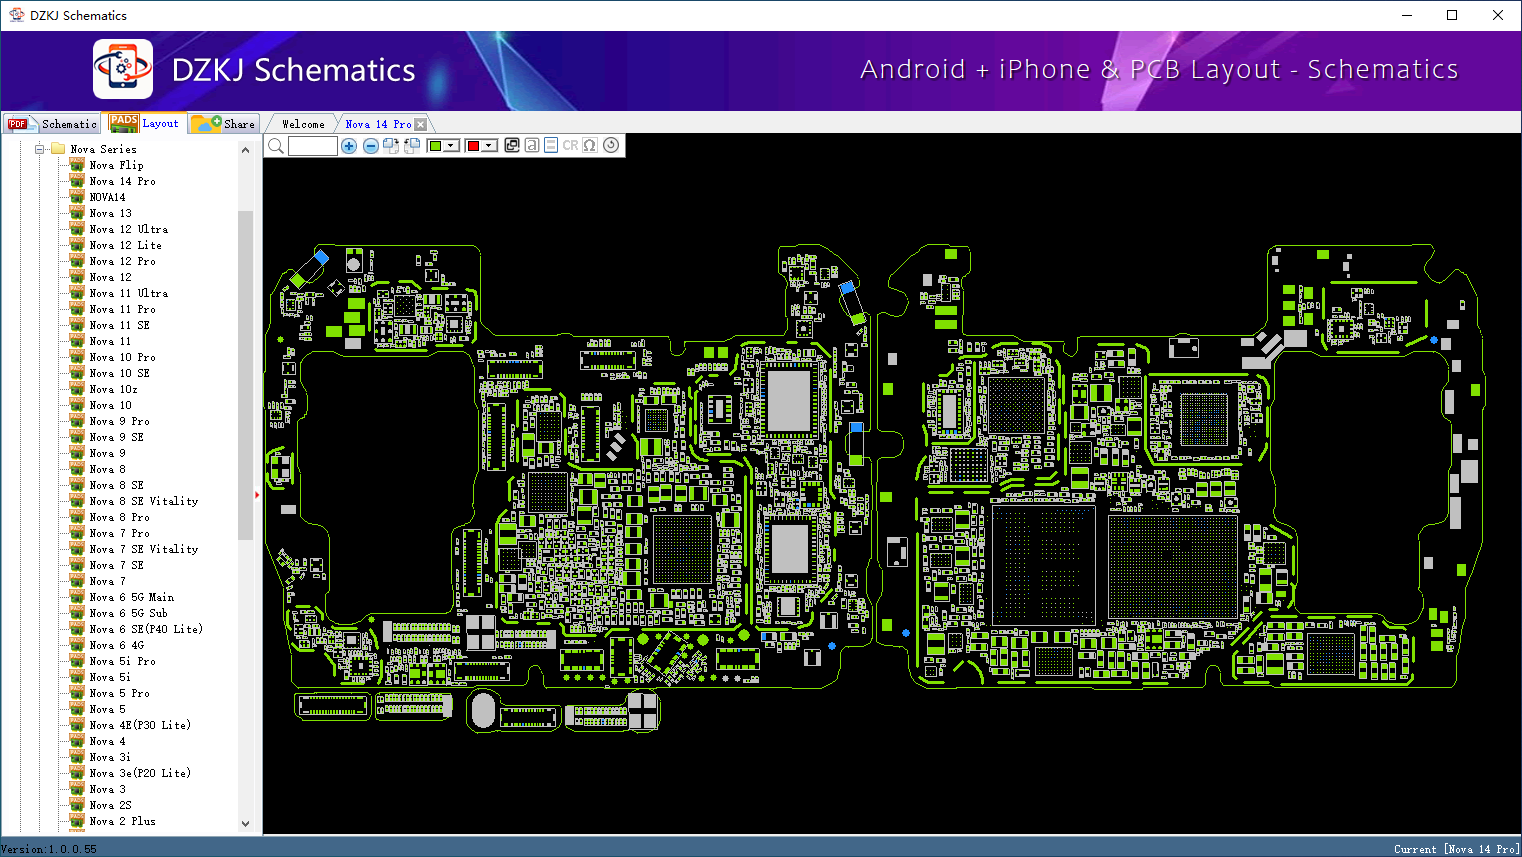Switch to the Layout tab
Image resolution: width=1522 pixels, height=857 pixels.
click(x=145, y=123)
